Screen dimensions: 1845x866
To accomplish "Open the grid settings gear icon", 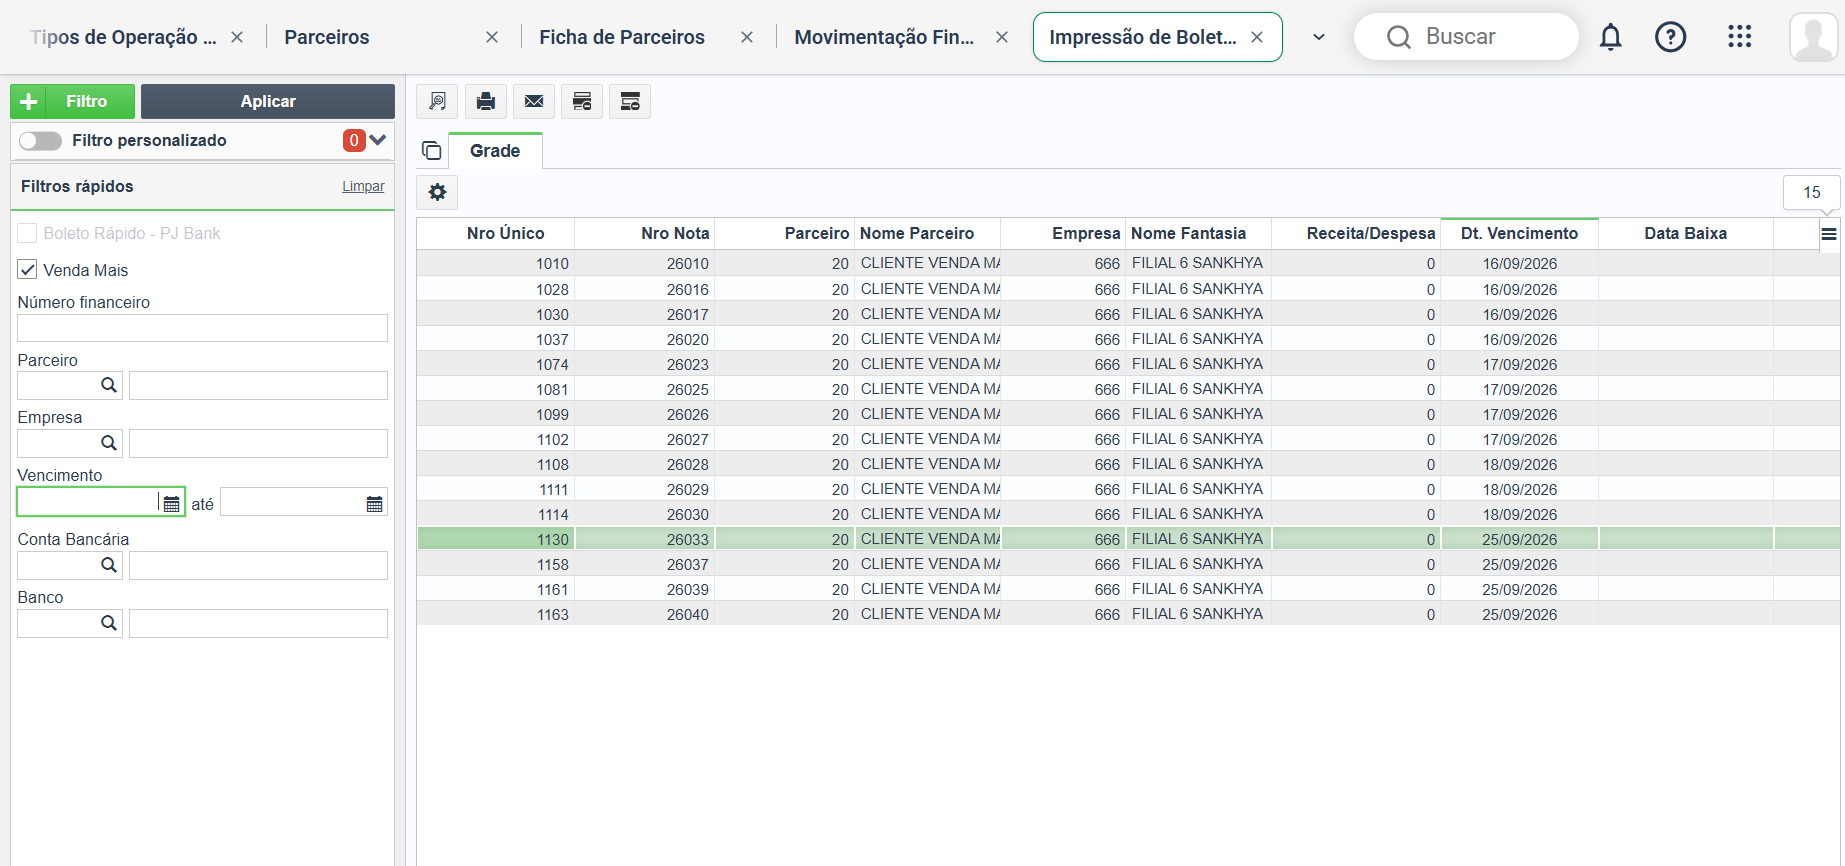I will [x=438, y=192].
